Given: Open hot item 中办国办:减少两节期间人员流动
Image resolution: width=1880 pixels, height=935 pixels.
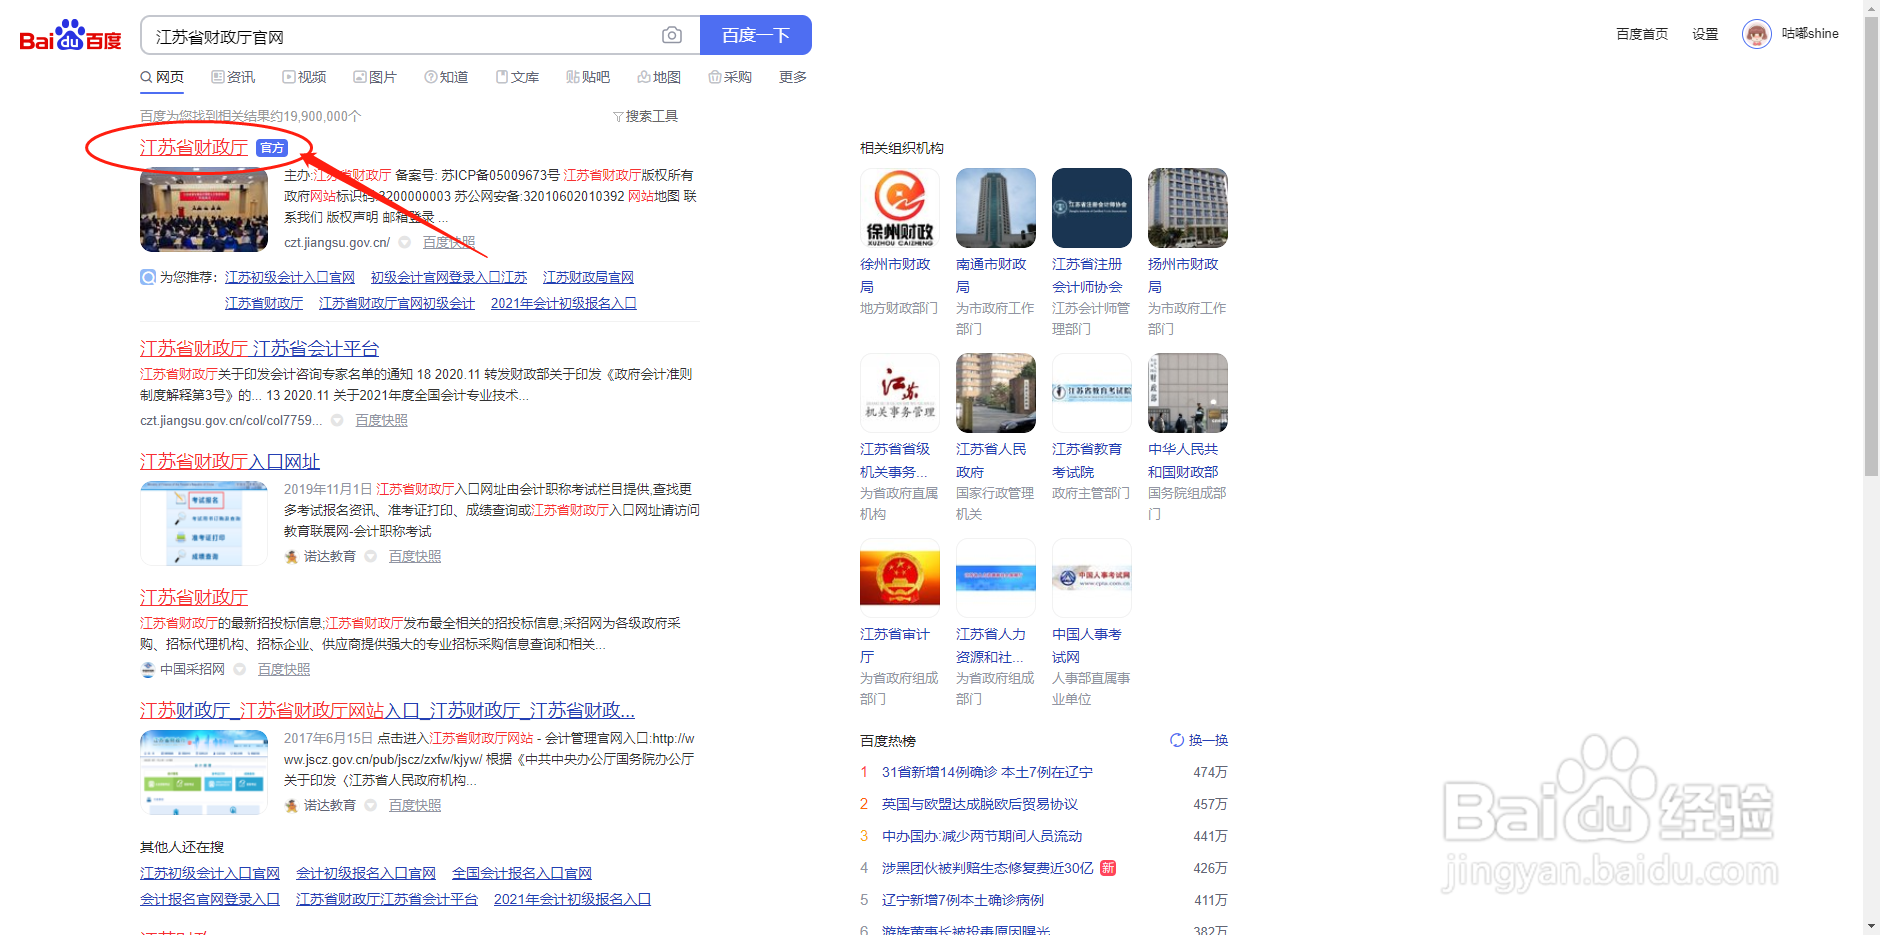Looking at the screenshot, I should [982, 836].
